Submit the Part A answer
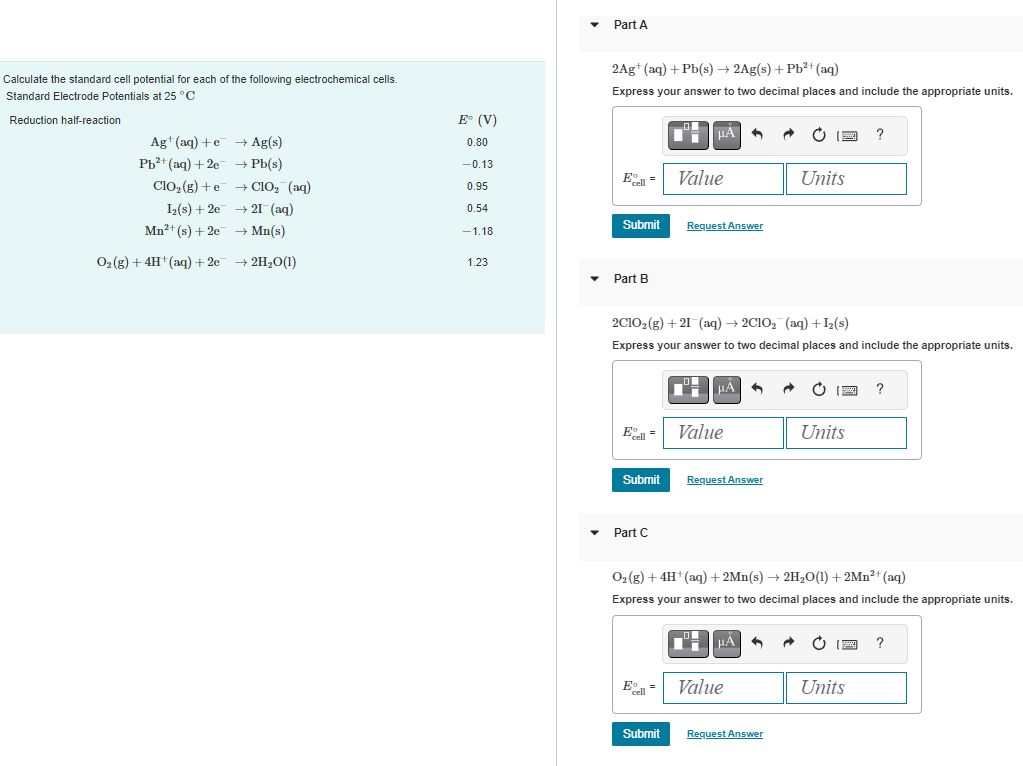The height and width of the screenshot is (766, 1023). click(640, 225)
